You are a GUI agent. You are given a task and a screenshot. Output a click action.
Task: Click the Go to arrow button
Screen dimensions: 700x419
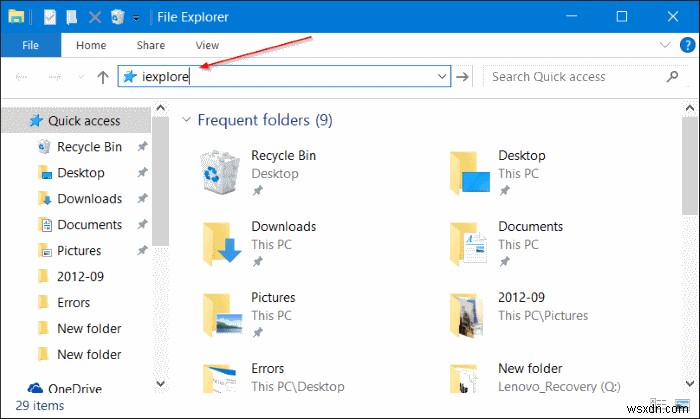point(462,77)
